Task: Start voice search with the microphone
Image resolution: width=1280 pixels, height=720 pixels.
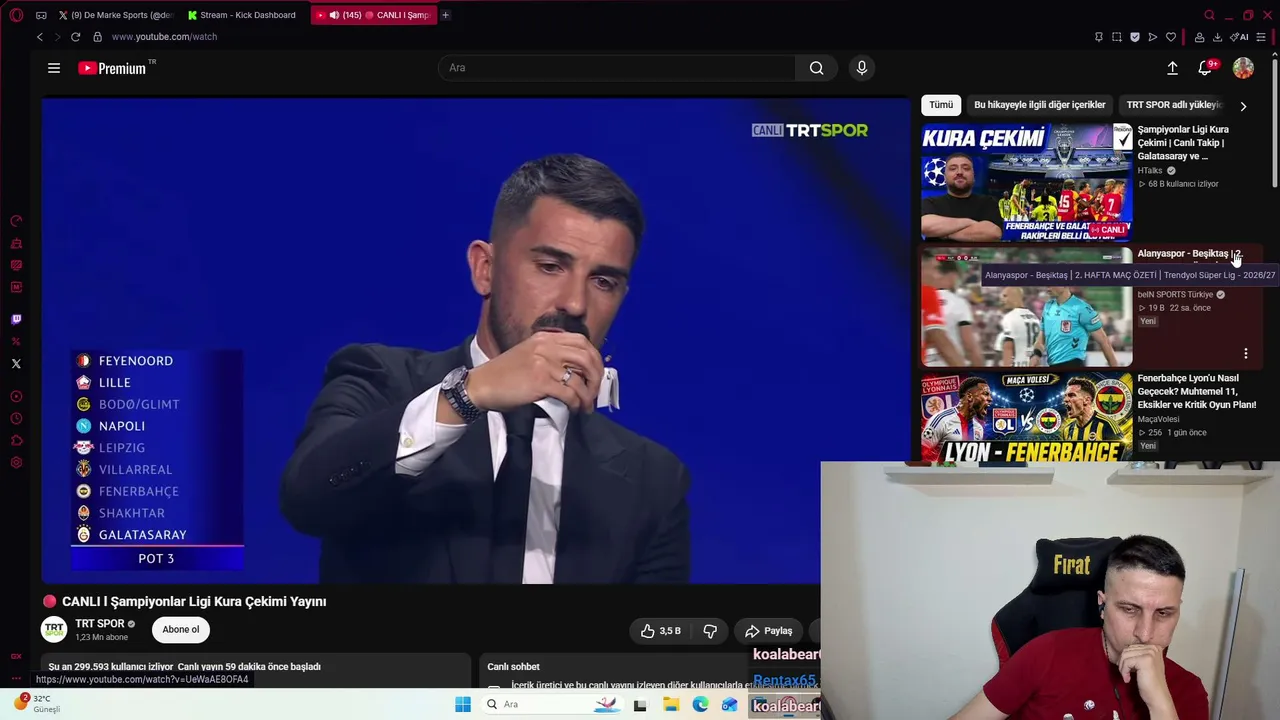Action: 862,68
